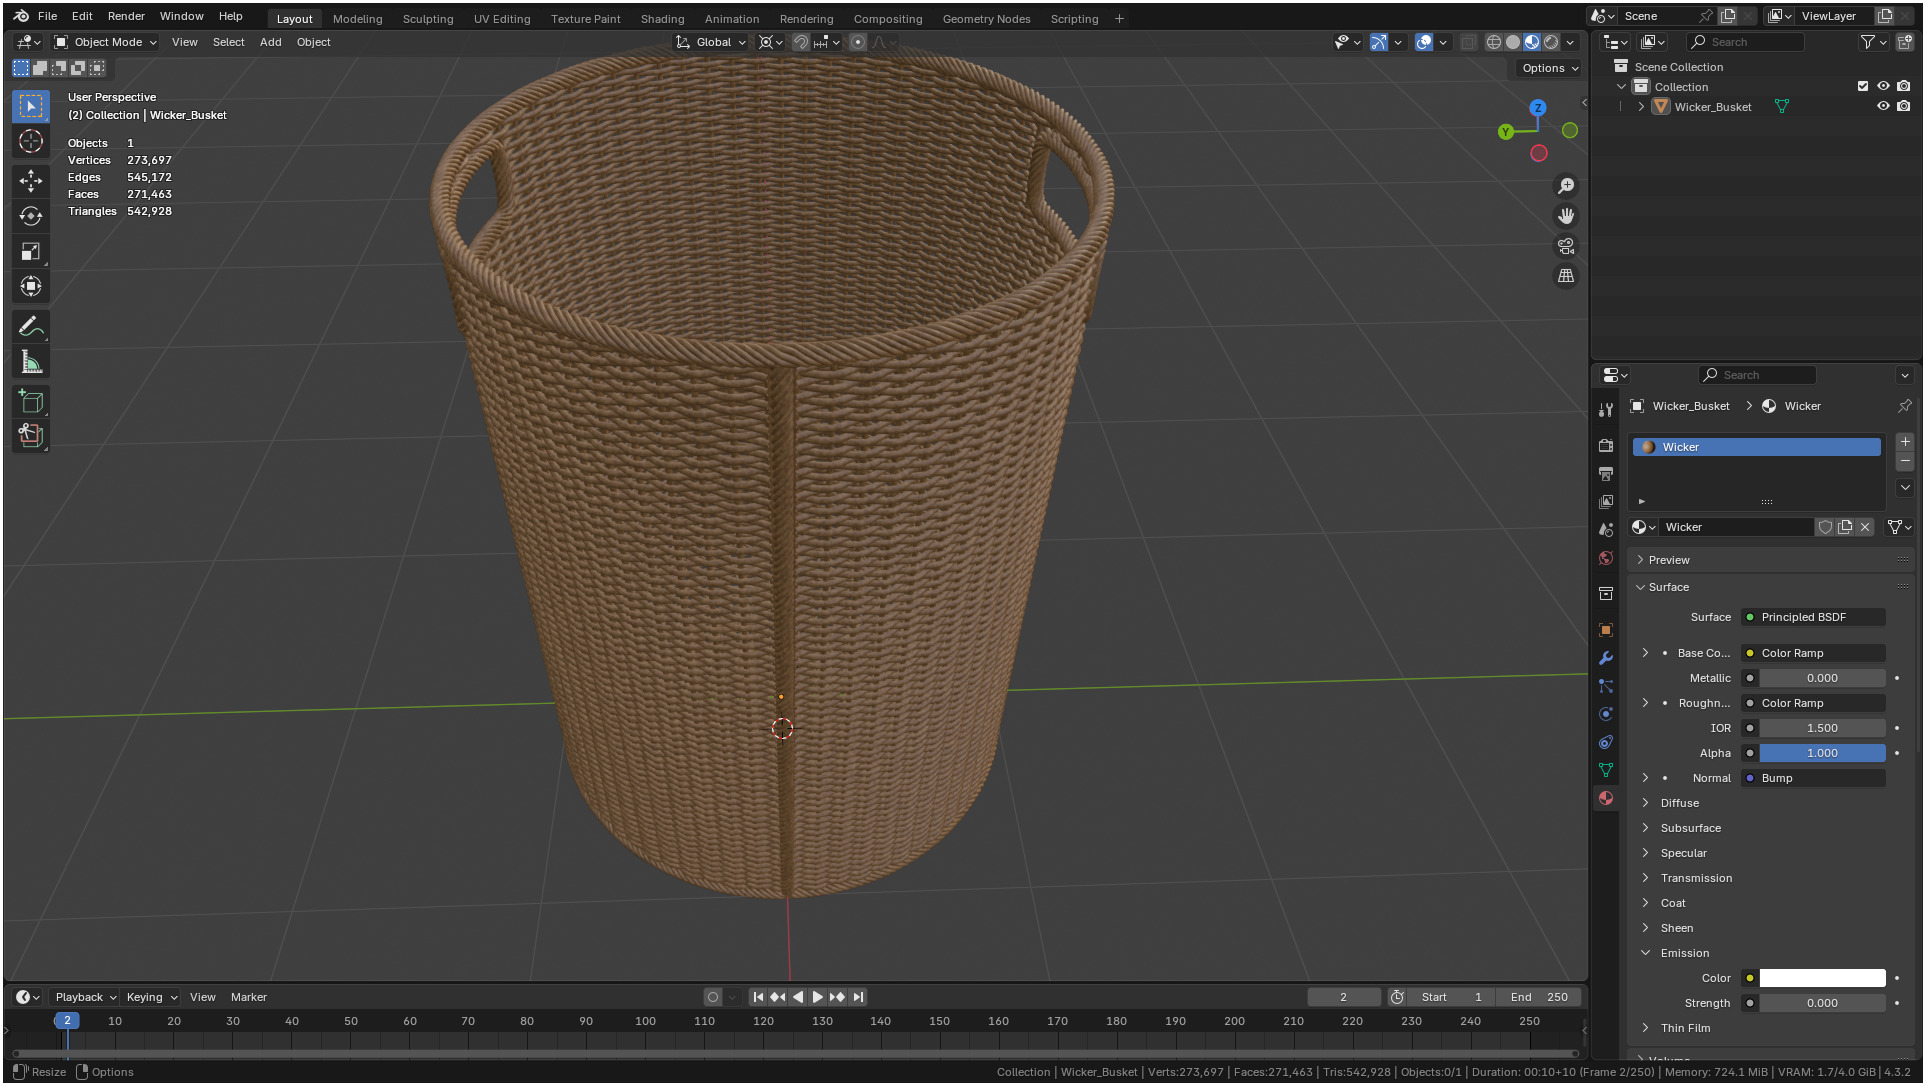Open the viewport Options dropdown
Viewport: 1926px width, 1086px height.
pyautogui.click(x=1550, y=68)
